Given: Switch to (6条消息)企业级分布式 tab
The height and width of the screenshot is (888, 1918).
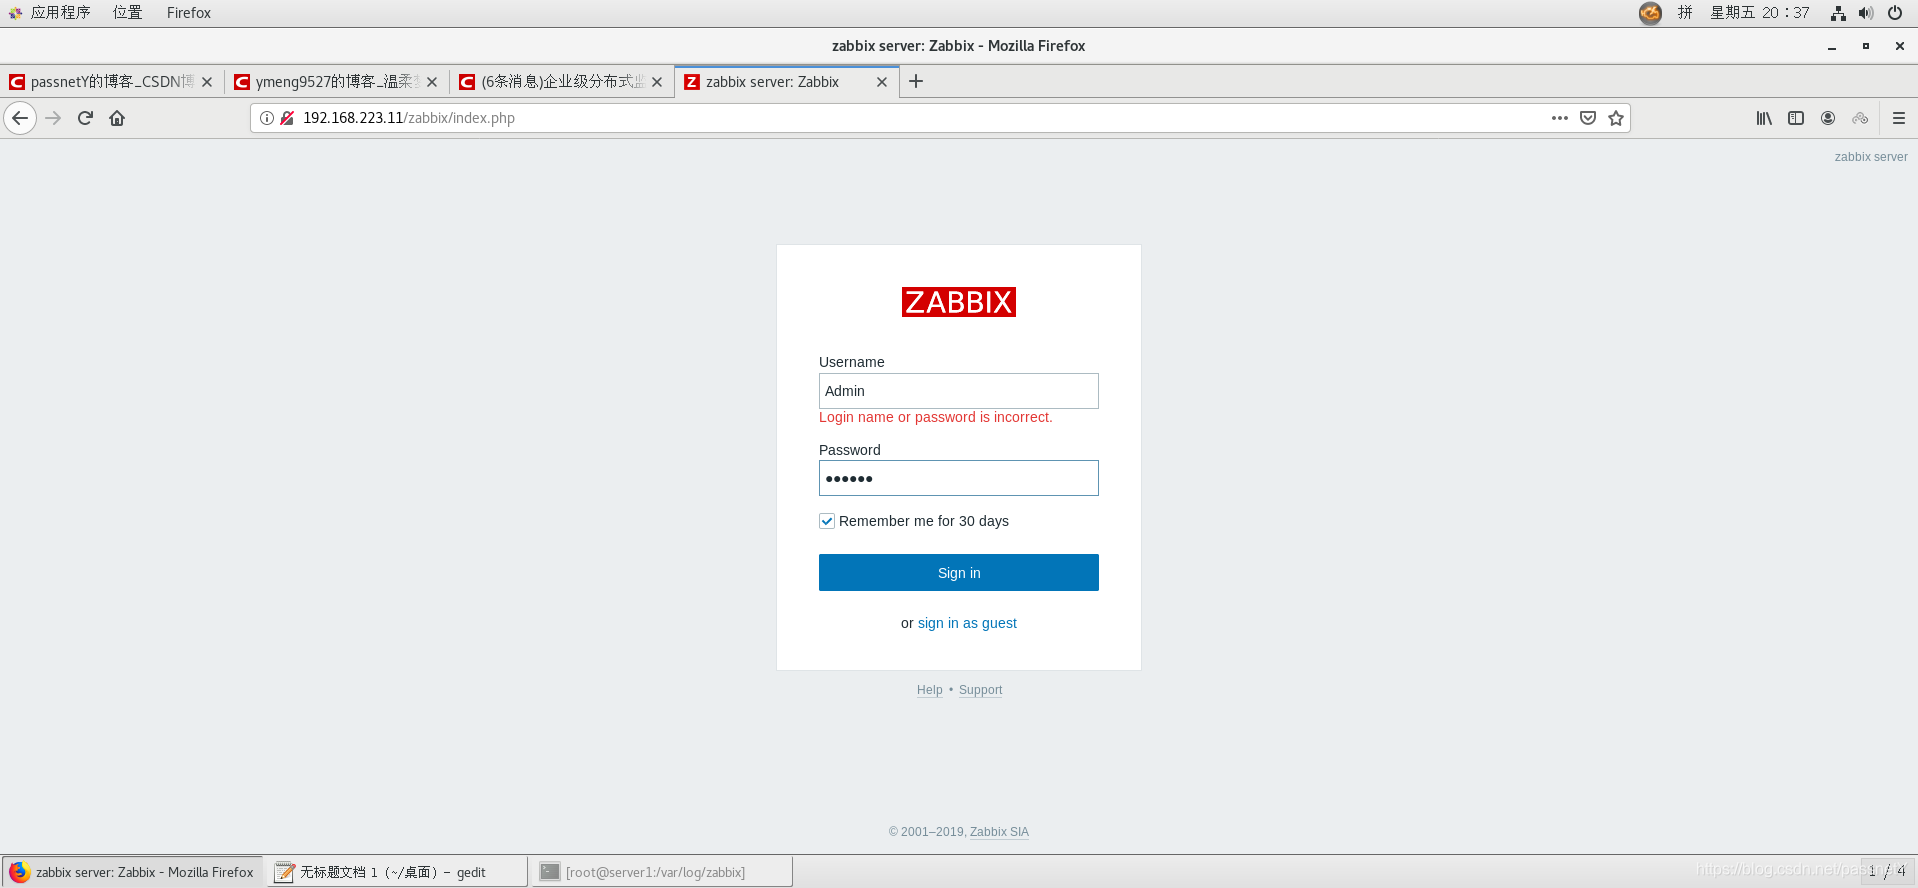Looking at the screenshot, I should click(562, 82).
